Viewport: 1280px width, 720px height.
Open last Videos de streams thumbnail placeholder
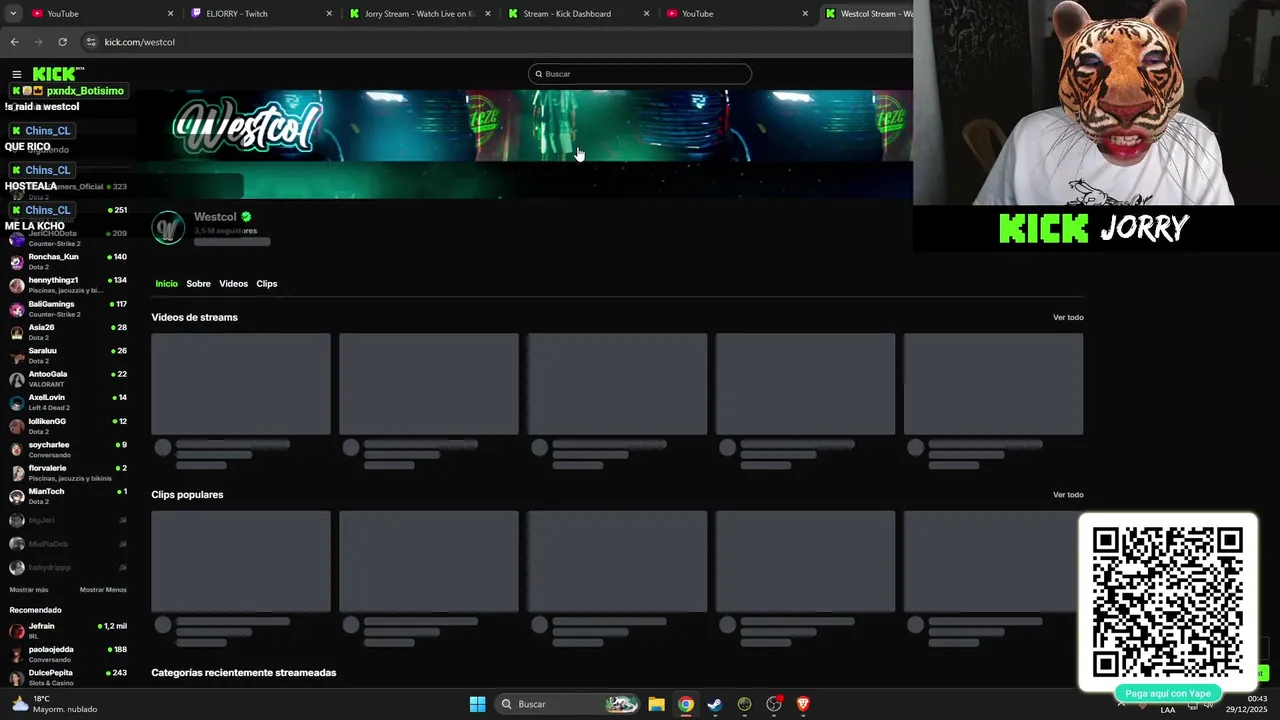tap(993, 384)
